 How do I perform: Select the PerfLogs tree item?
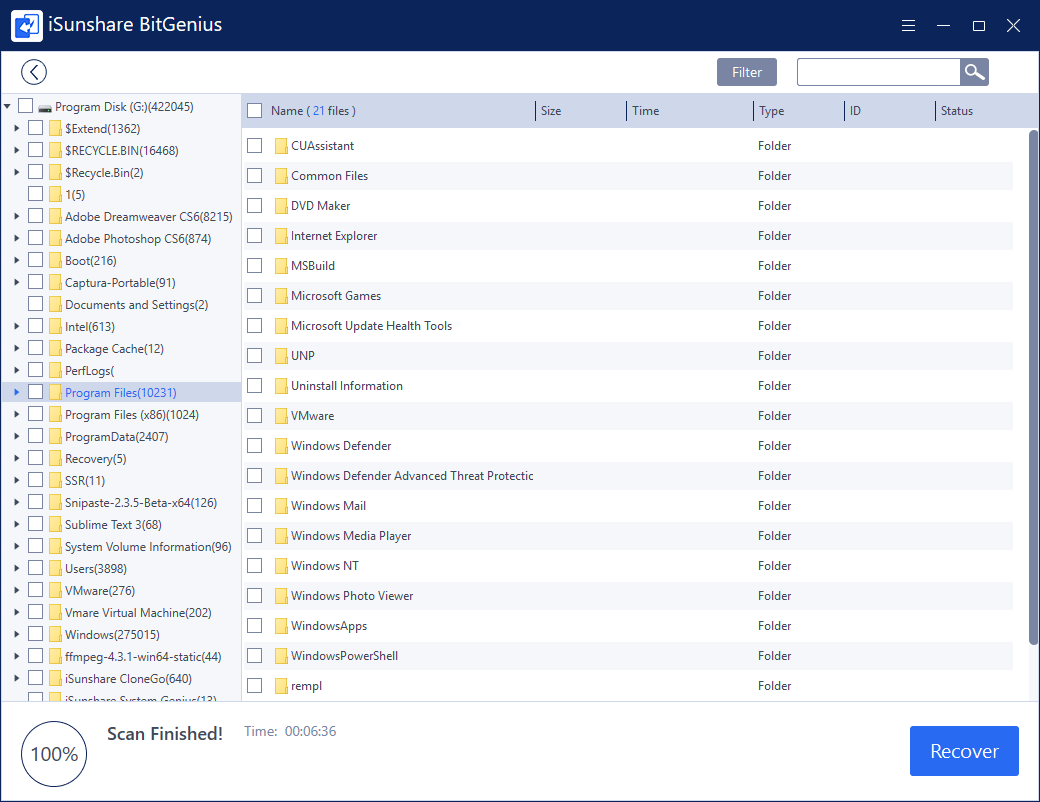90,370
